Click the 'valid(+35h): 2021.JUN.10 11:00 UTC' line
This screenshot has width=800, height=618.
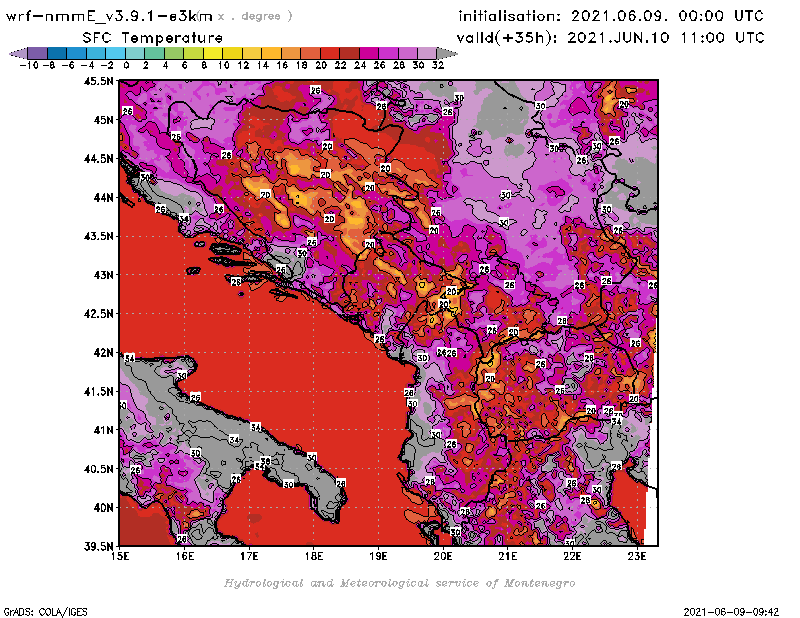pos(610,38)
